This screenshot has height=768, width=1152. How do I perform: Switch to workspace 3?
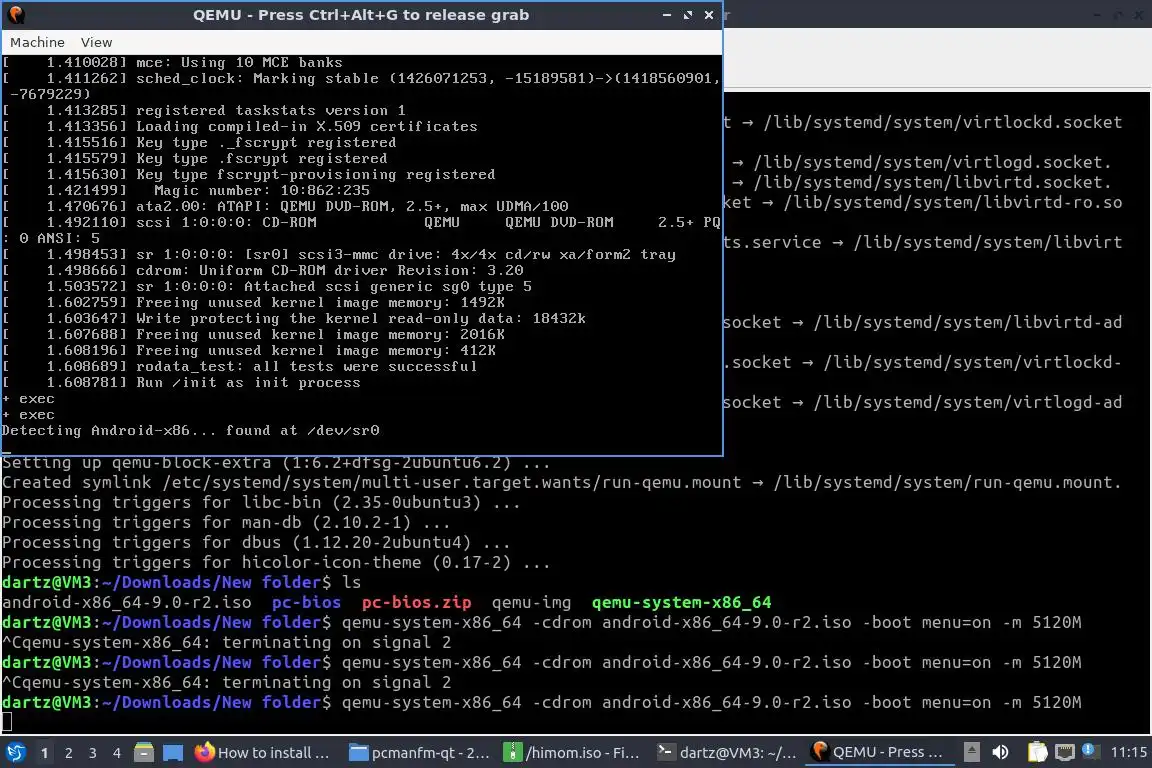point(93,753)
